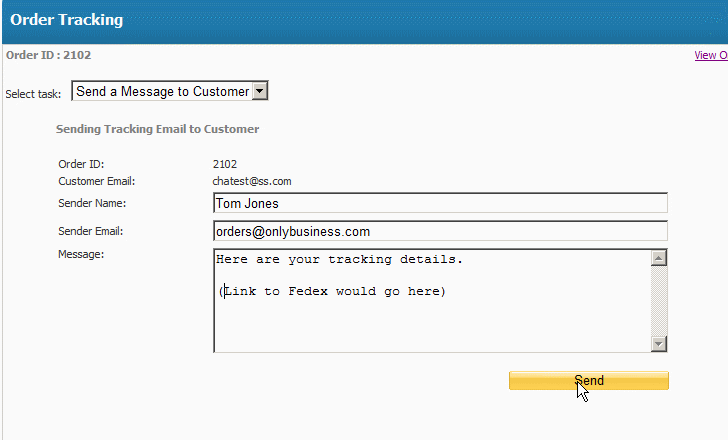Click the 'Customer Email:' label
Image resolution: width=728 pixels, height=440 pixels.
[x=97, y=181]
